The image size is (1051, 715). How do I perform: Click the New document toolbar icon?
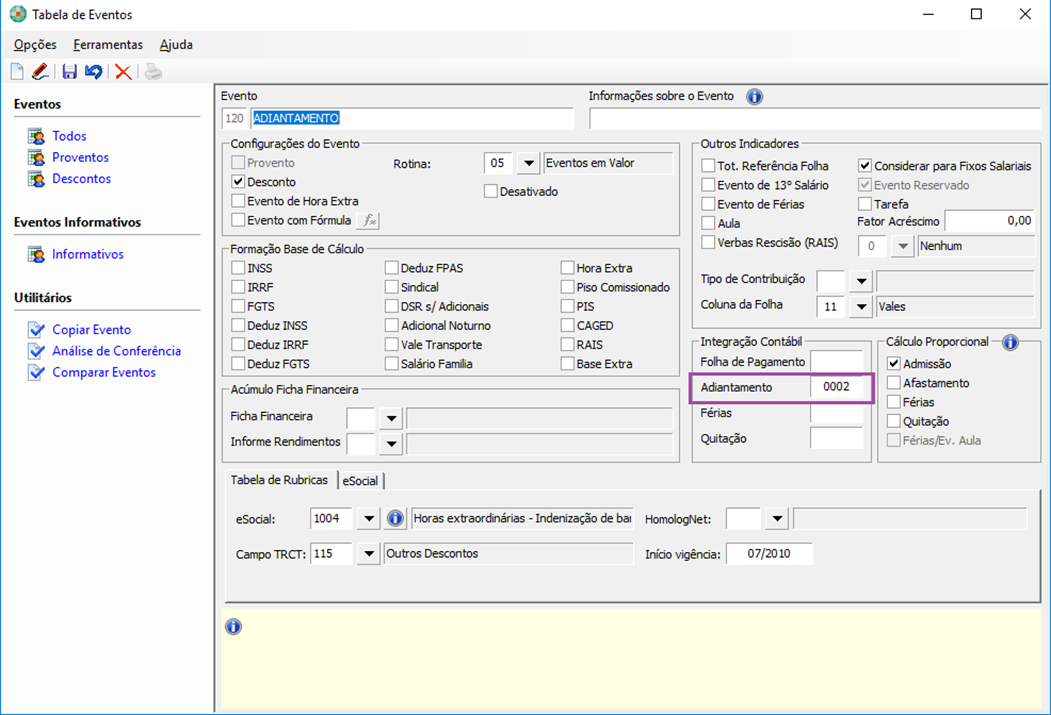pos(17,71)
